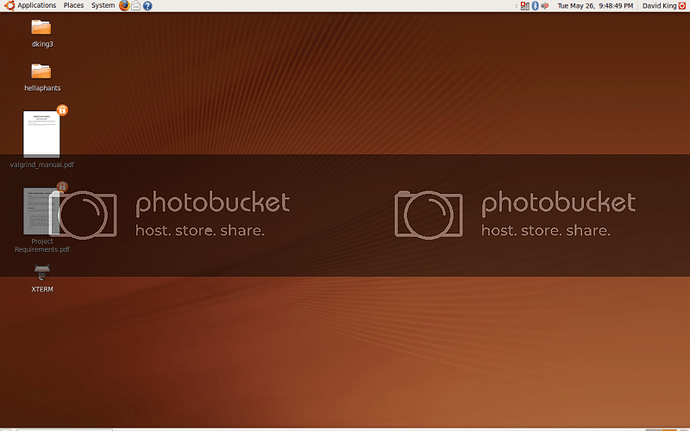
Task: Click the mail launcher icon in panel
Action: tap(136, 6)
